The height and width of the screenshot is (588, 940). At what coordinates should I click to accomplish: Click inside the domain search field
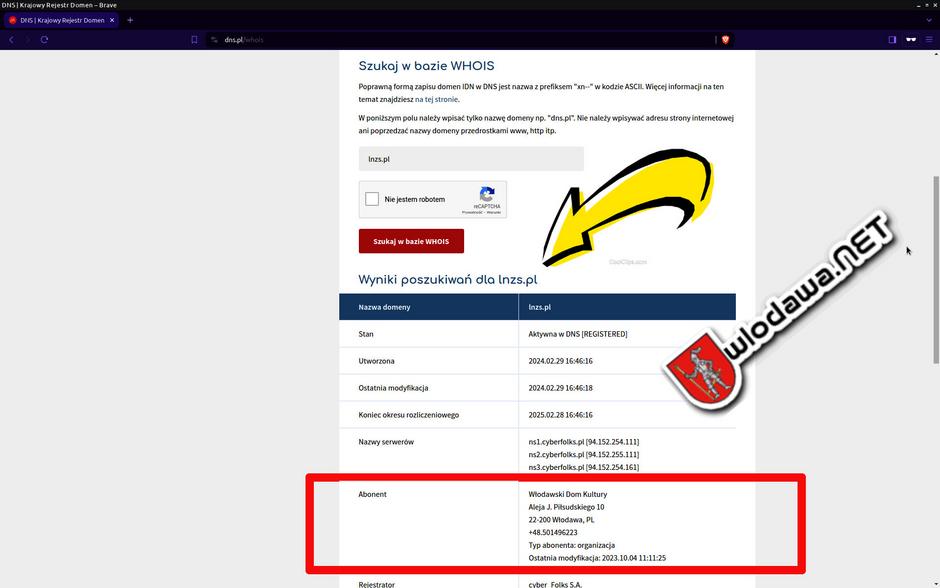pos(470,158)
